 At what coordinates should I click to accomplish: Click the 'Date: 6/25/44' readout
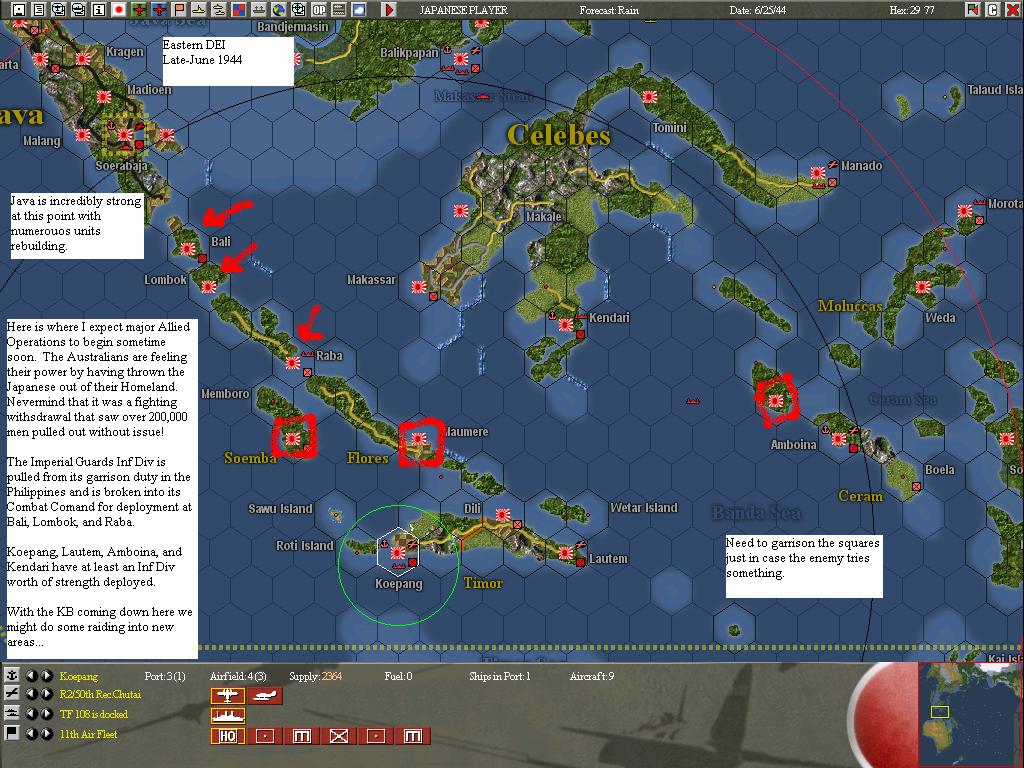click(758, 10)
